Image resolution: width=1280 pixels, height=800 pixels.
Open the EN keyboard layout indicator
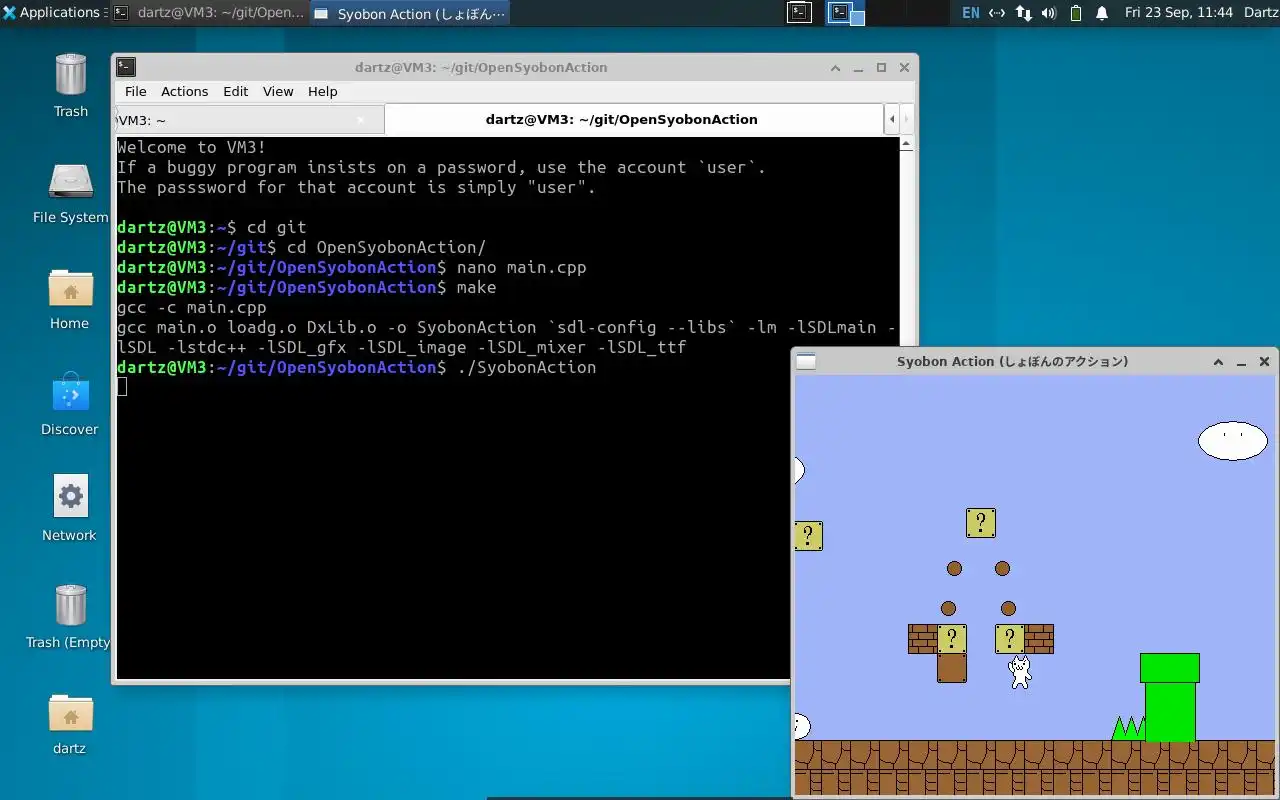[x=970, y=13]
